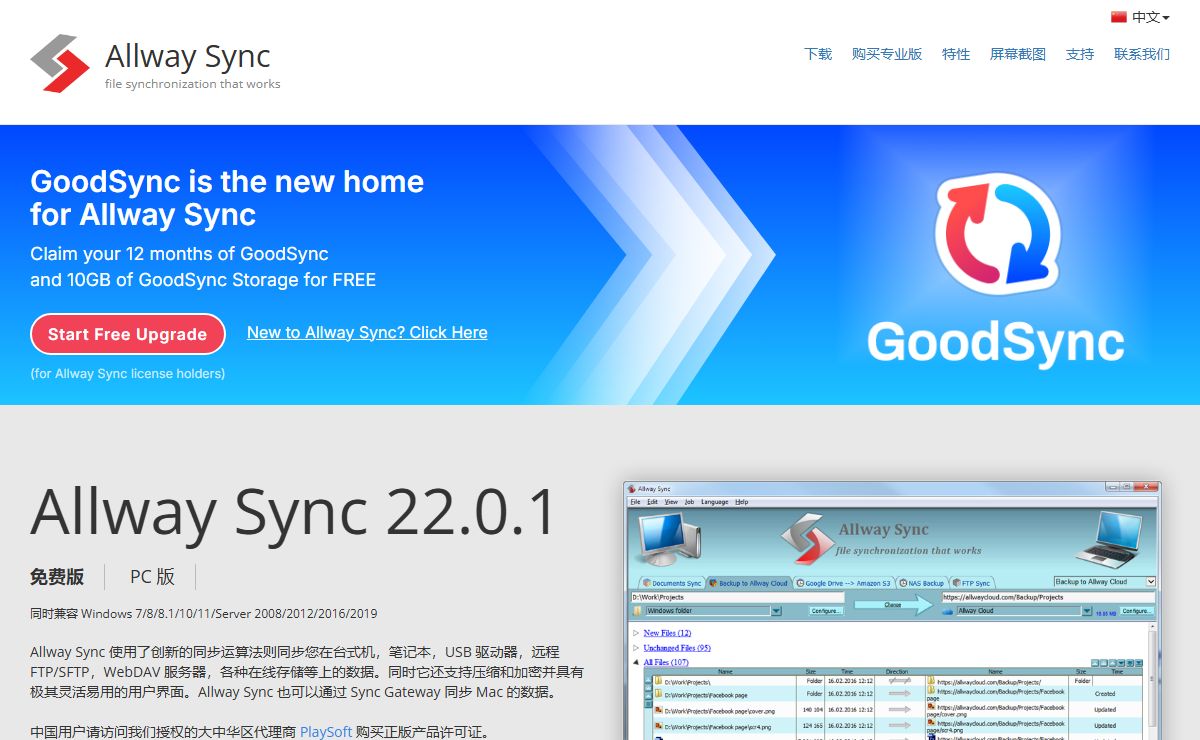Click the GoodSync is the new home headline

pyautogui.click(x=227, y=198)
